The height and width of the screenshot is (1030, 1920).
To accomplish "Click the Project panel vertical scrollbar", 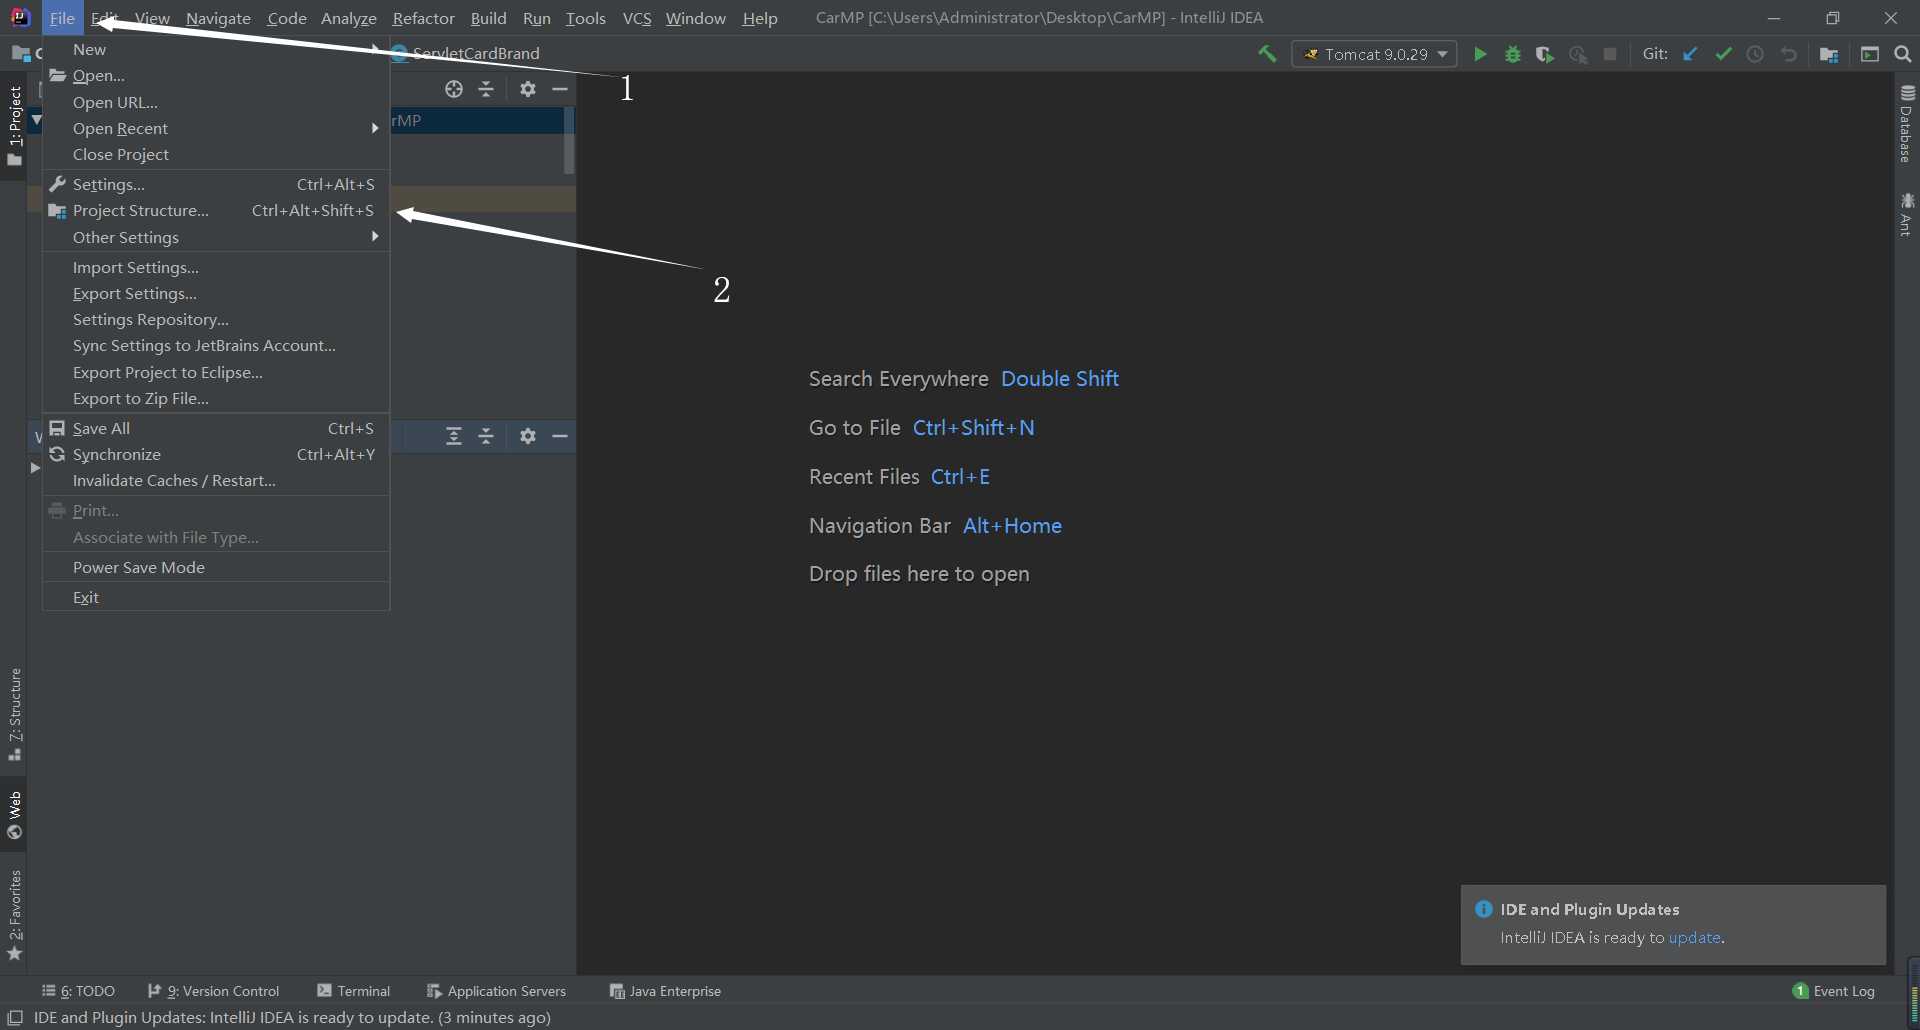I will (x=569, y=141).
